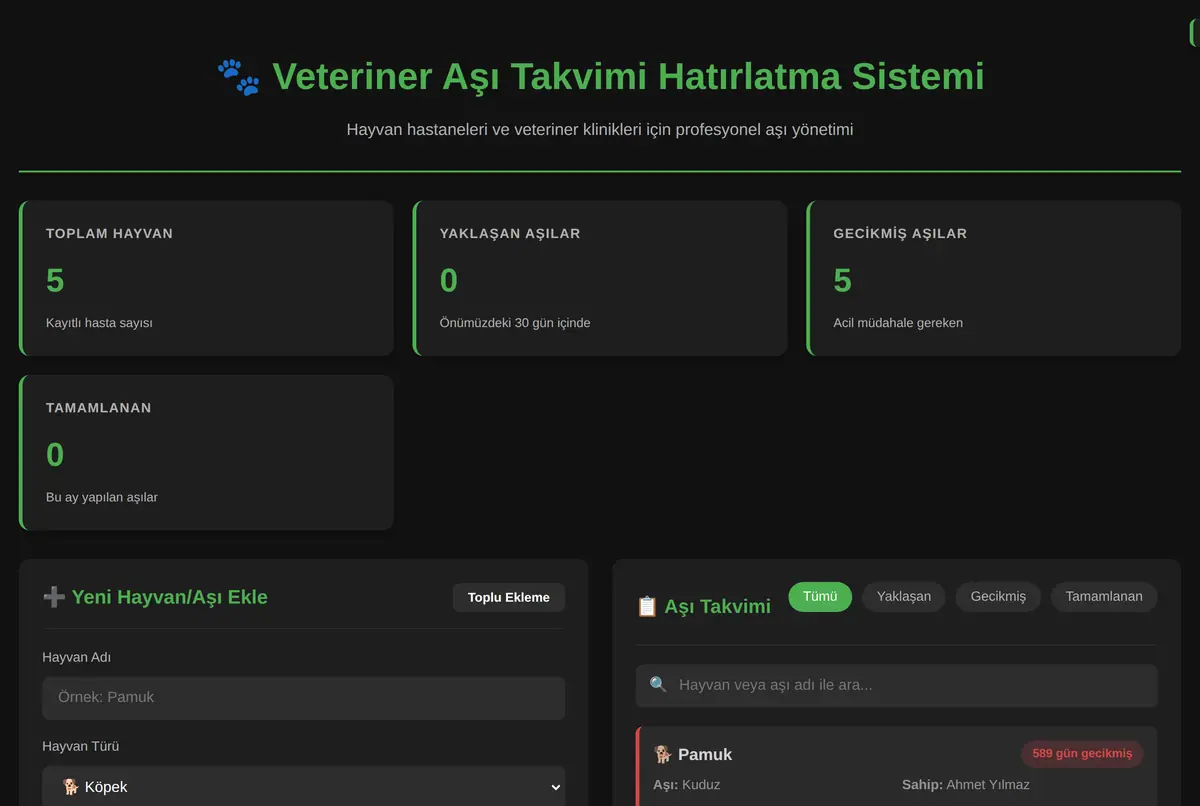This screenshot has width=1200, height=806.
Task: Click the Tamamlanan stat card
Action: 206,452
